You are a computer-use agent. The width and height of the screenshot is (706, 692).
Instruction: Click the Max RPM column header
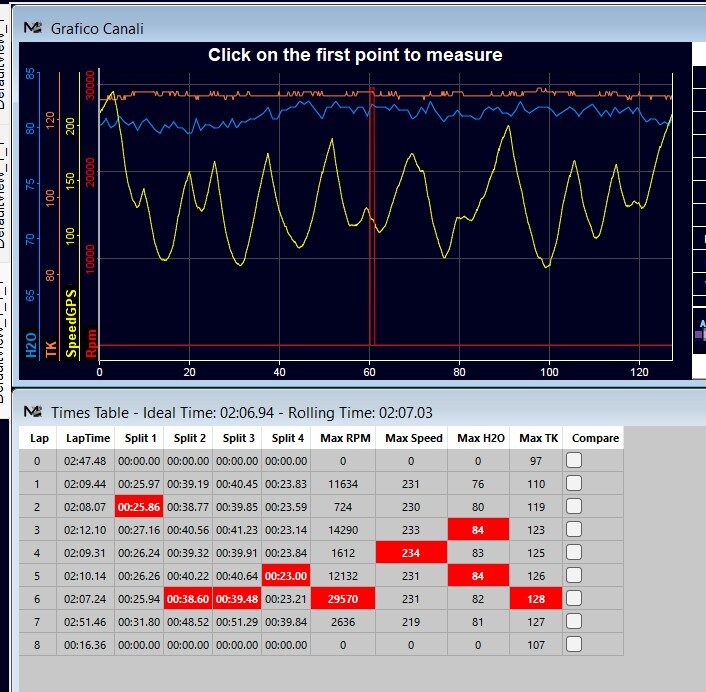(345, 438)
